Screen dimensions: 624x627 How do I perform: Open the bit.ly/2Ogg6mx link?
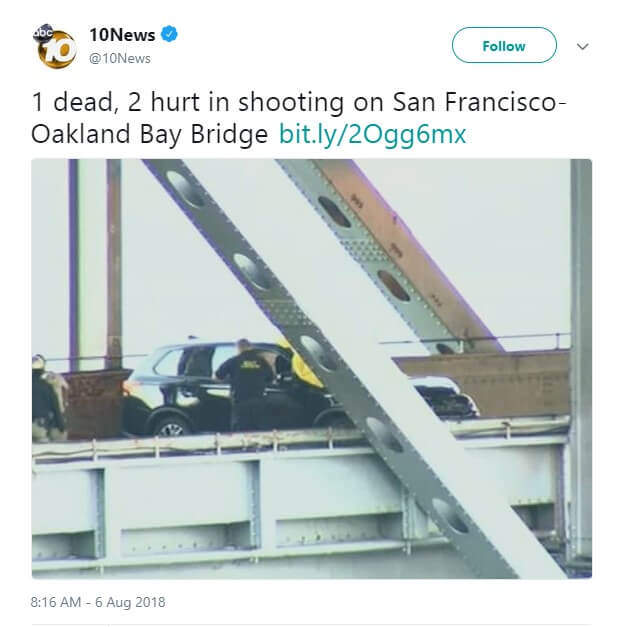(x=372, y=134)
